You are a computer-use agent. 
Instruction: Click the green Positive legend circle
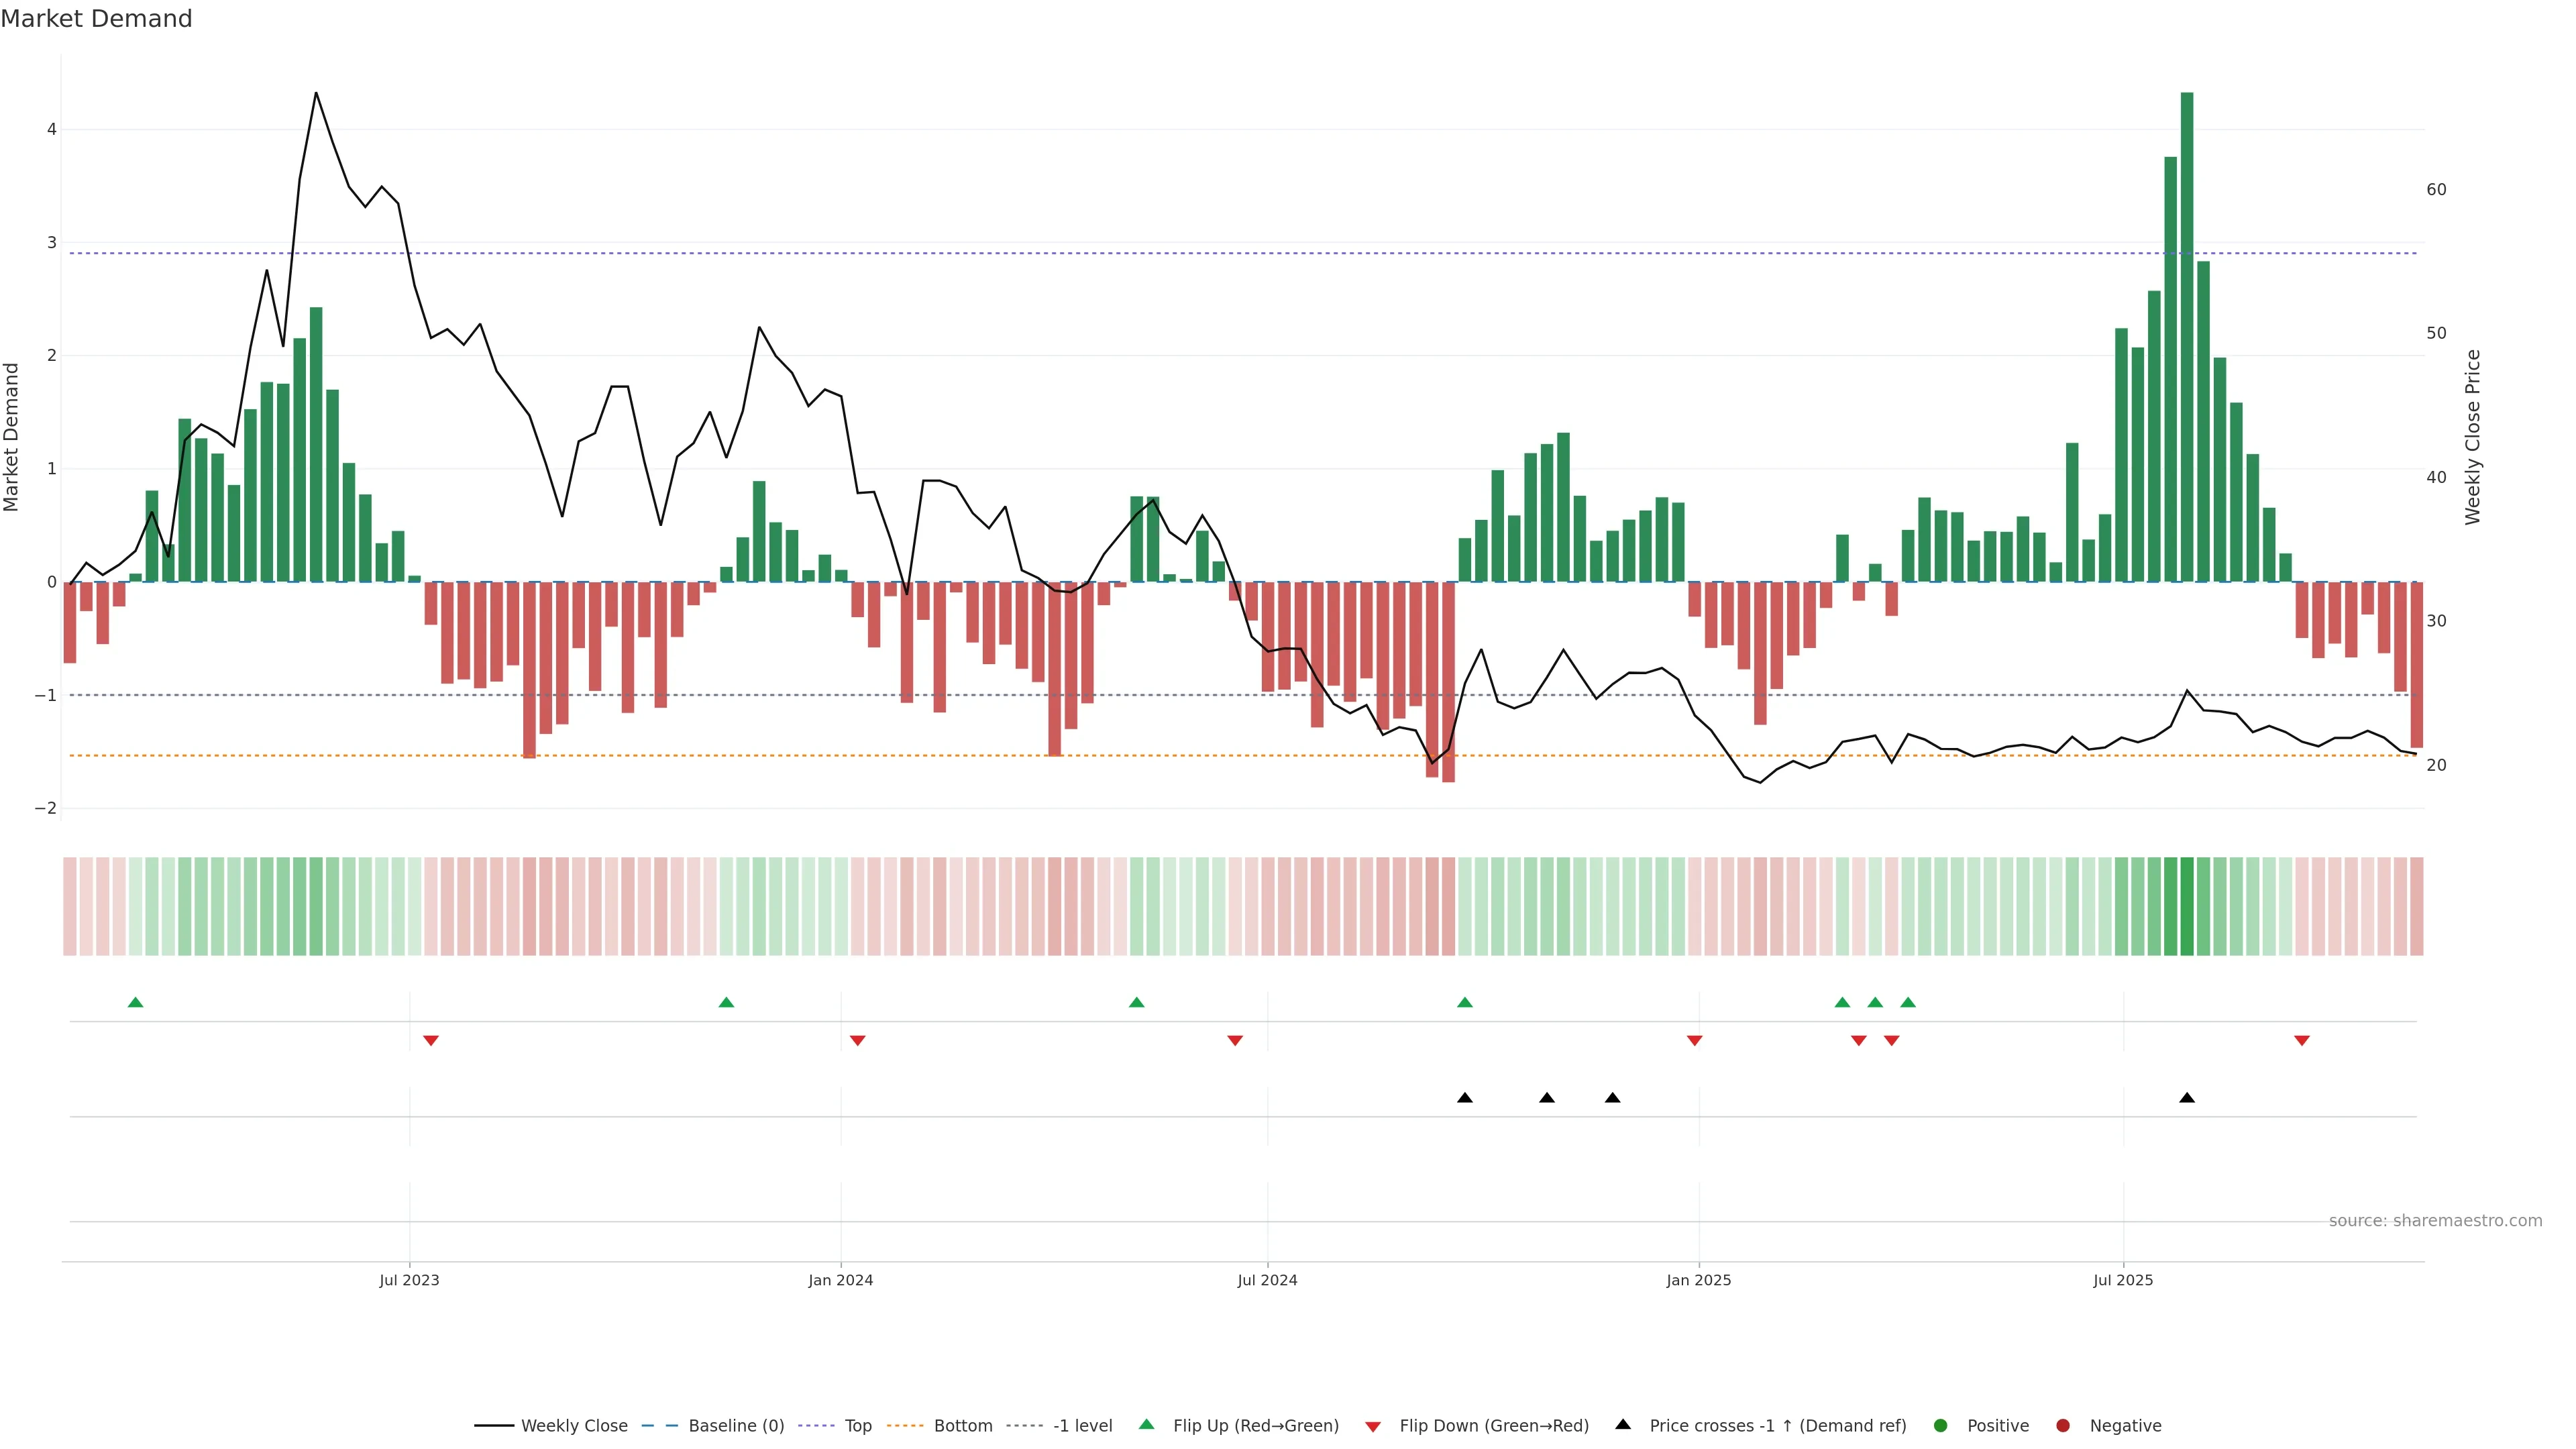point(1940,1425)
